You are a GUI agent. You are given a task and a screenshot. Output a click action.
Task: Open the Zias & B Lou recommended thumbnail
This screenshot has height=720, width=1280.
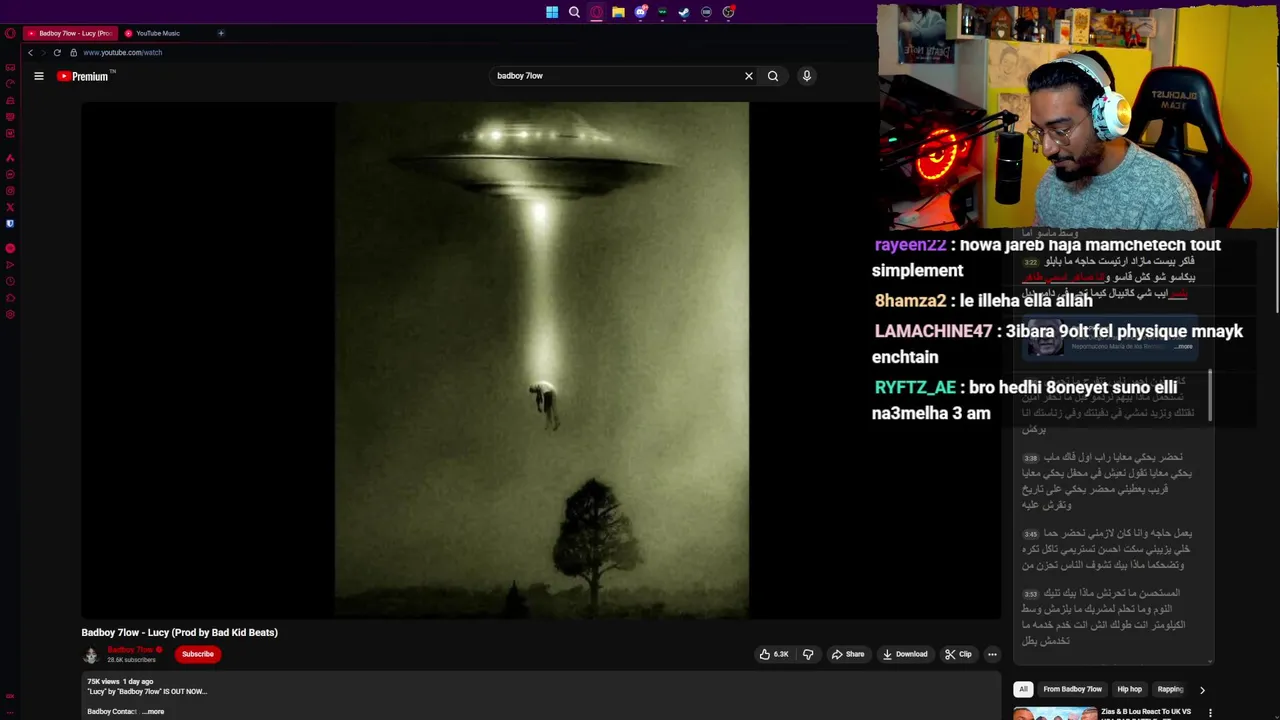click(1055, 713)
